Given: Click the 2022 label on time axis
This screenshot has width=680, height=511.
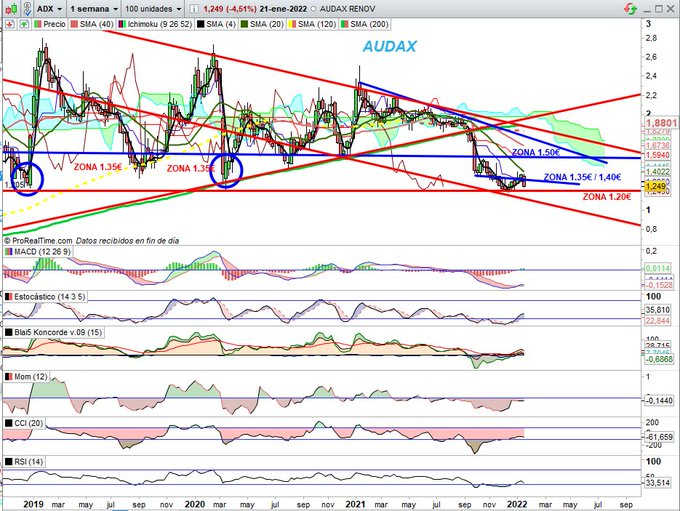Looking at the screenshot, I should pyautogui.click(x=517, y=504).
